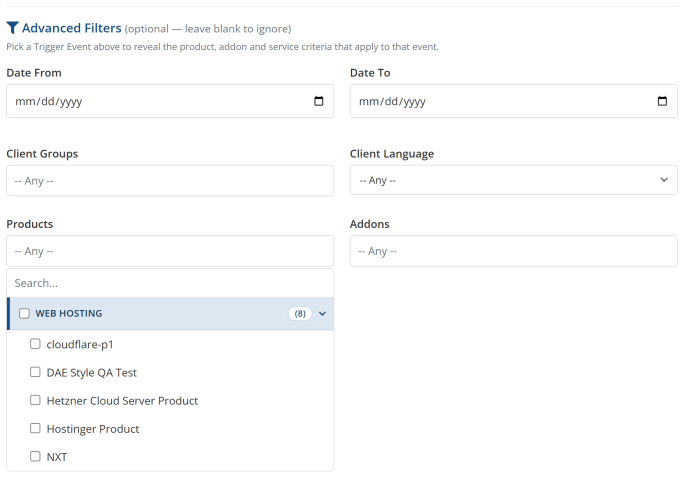
Task: Open the Date From calendar picker icon
Action: 319,101
